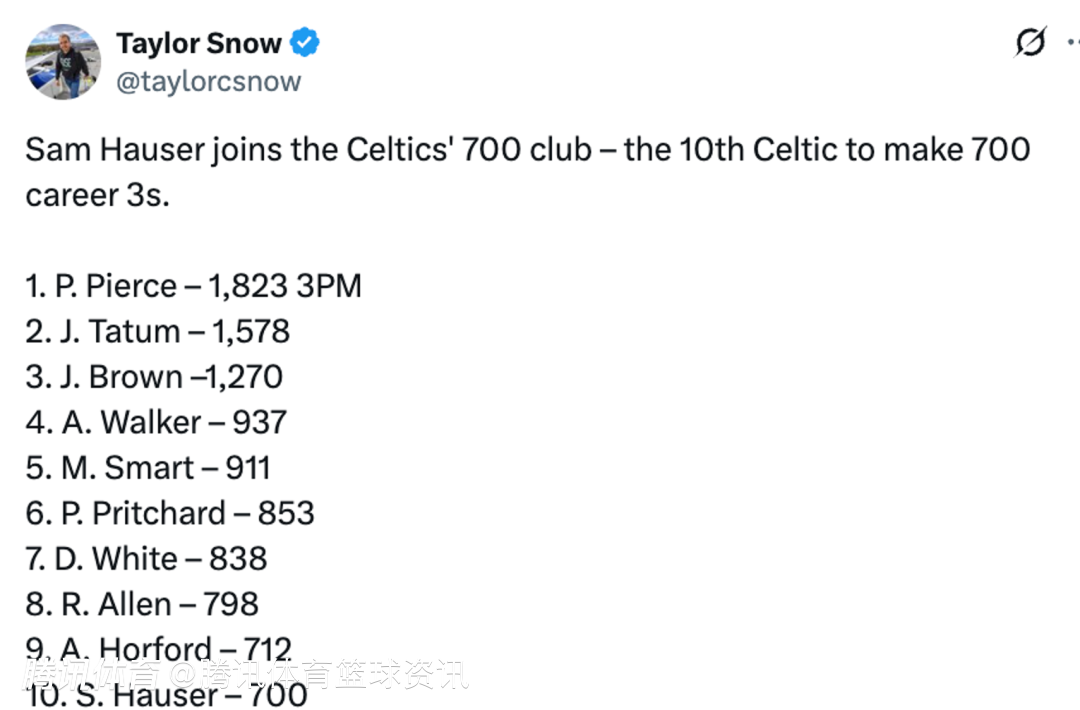1080x710 pixels.
Task: Open the @taylorcsnow handle link
Action: (x=208, y=81)
